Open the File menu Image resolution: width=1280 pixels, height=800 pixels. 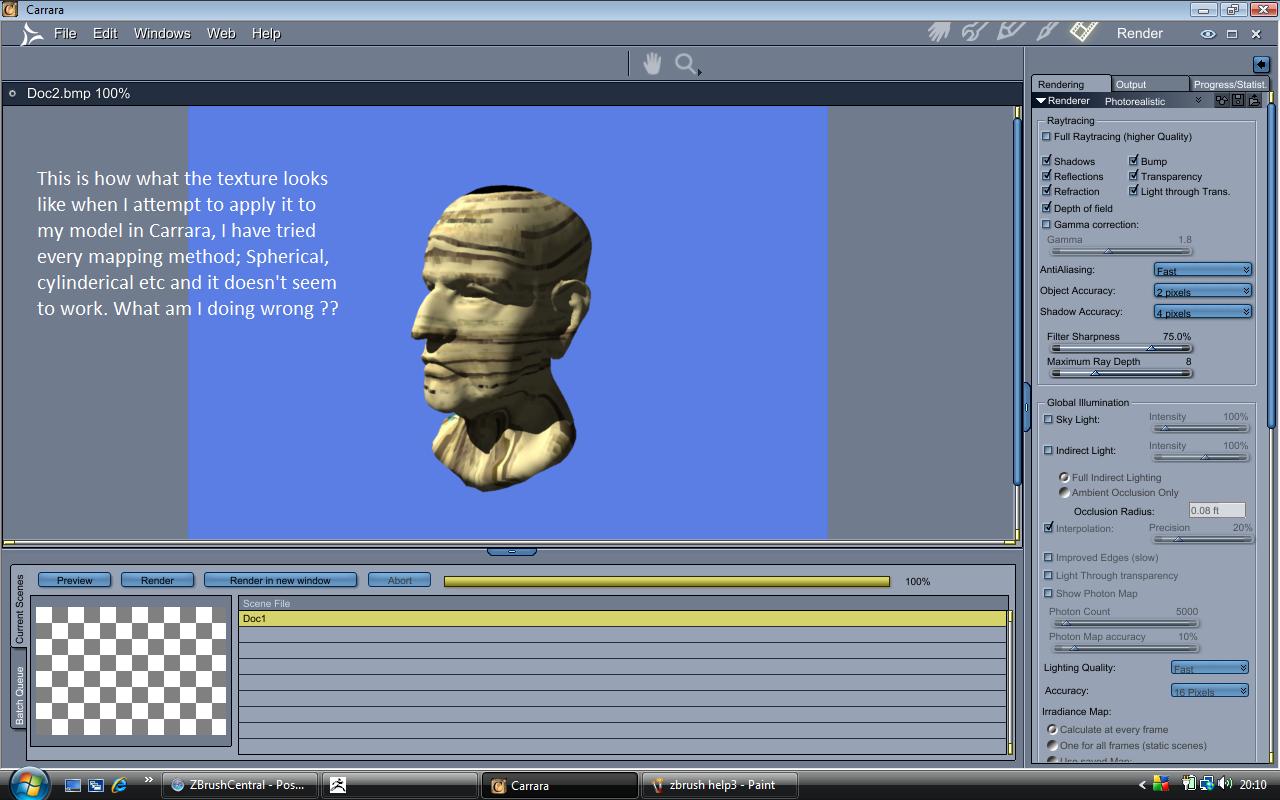pyautogui.click(x=65, y=33)
